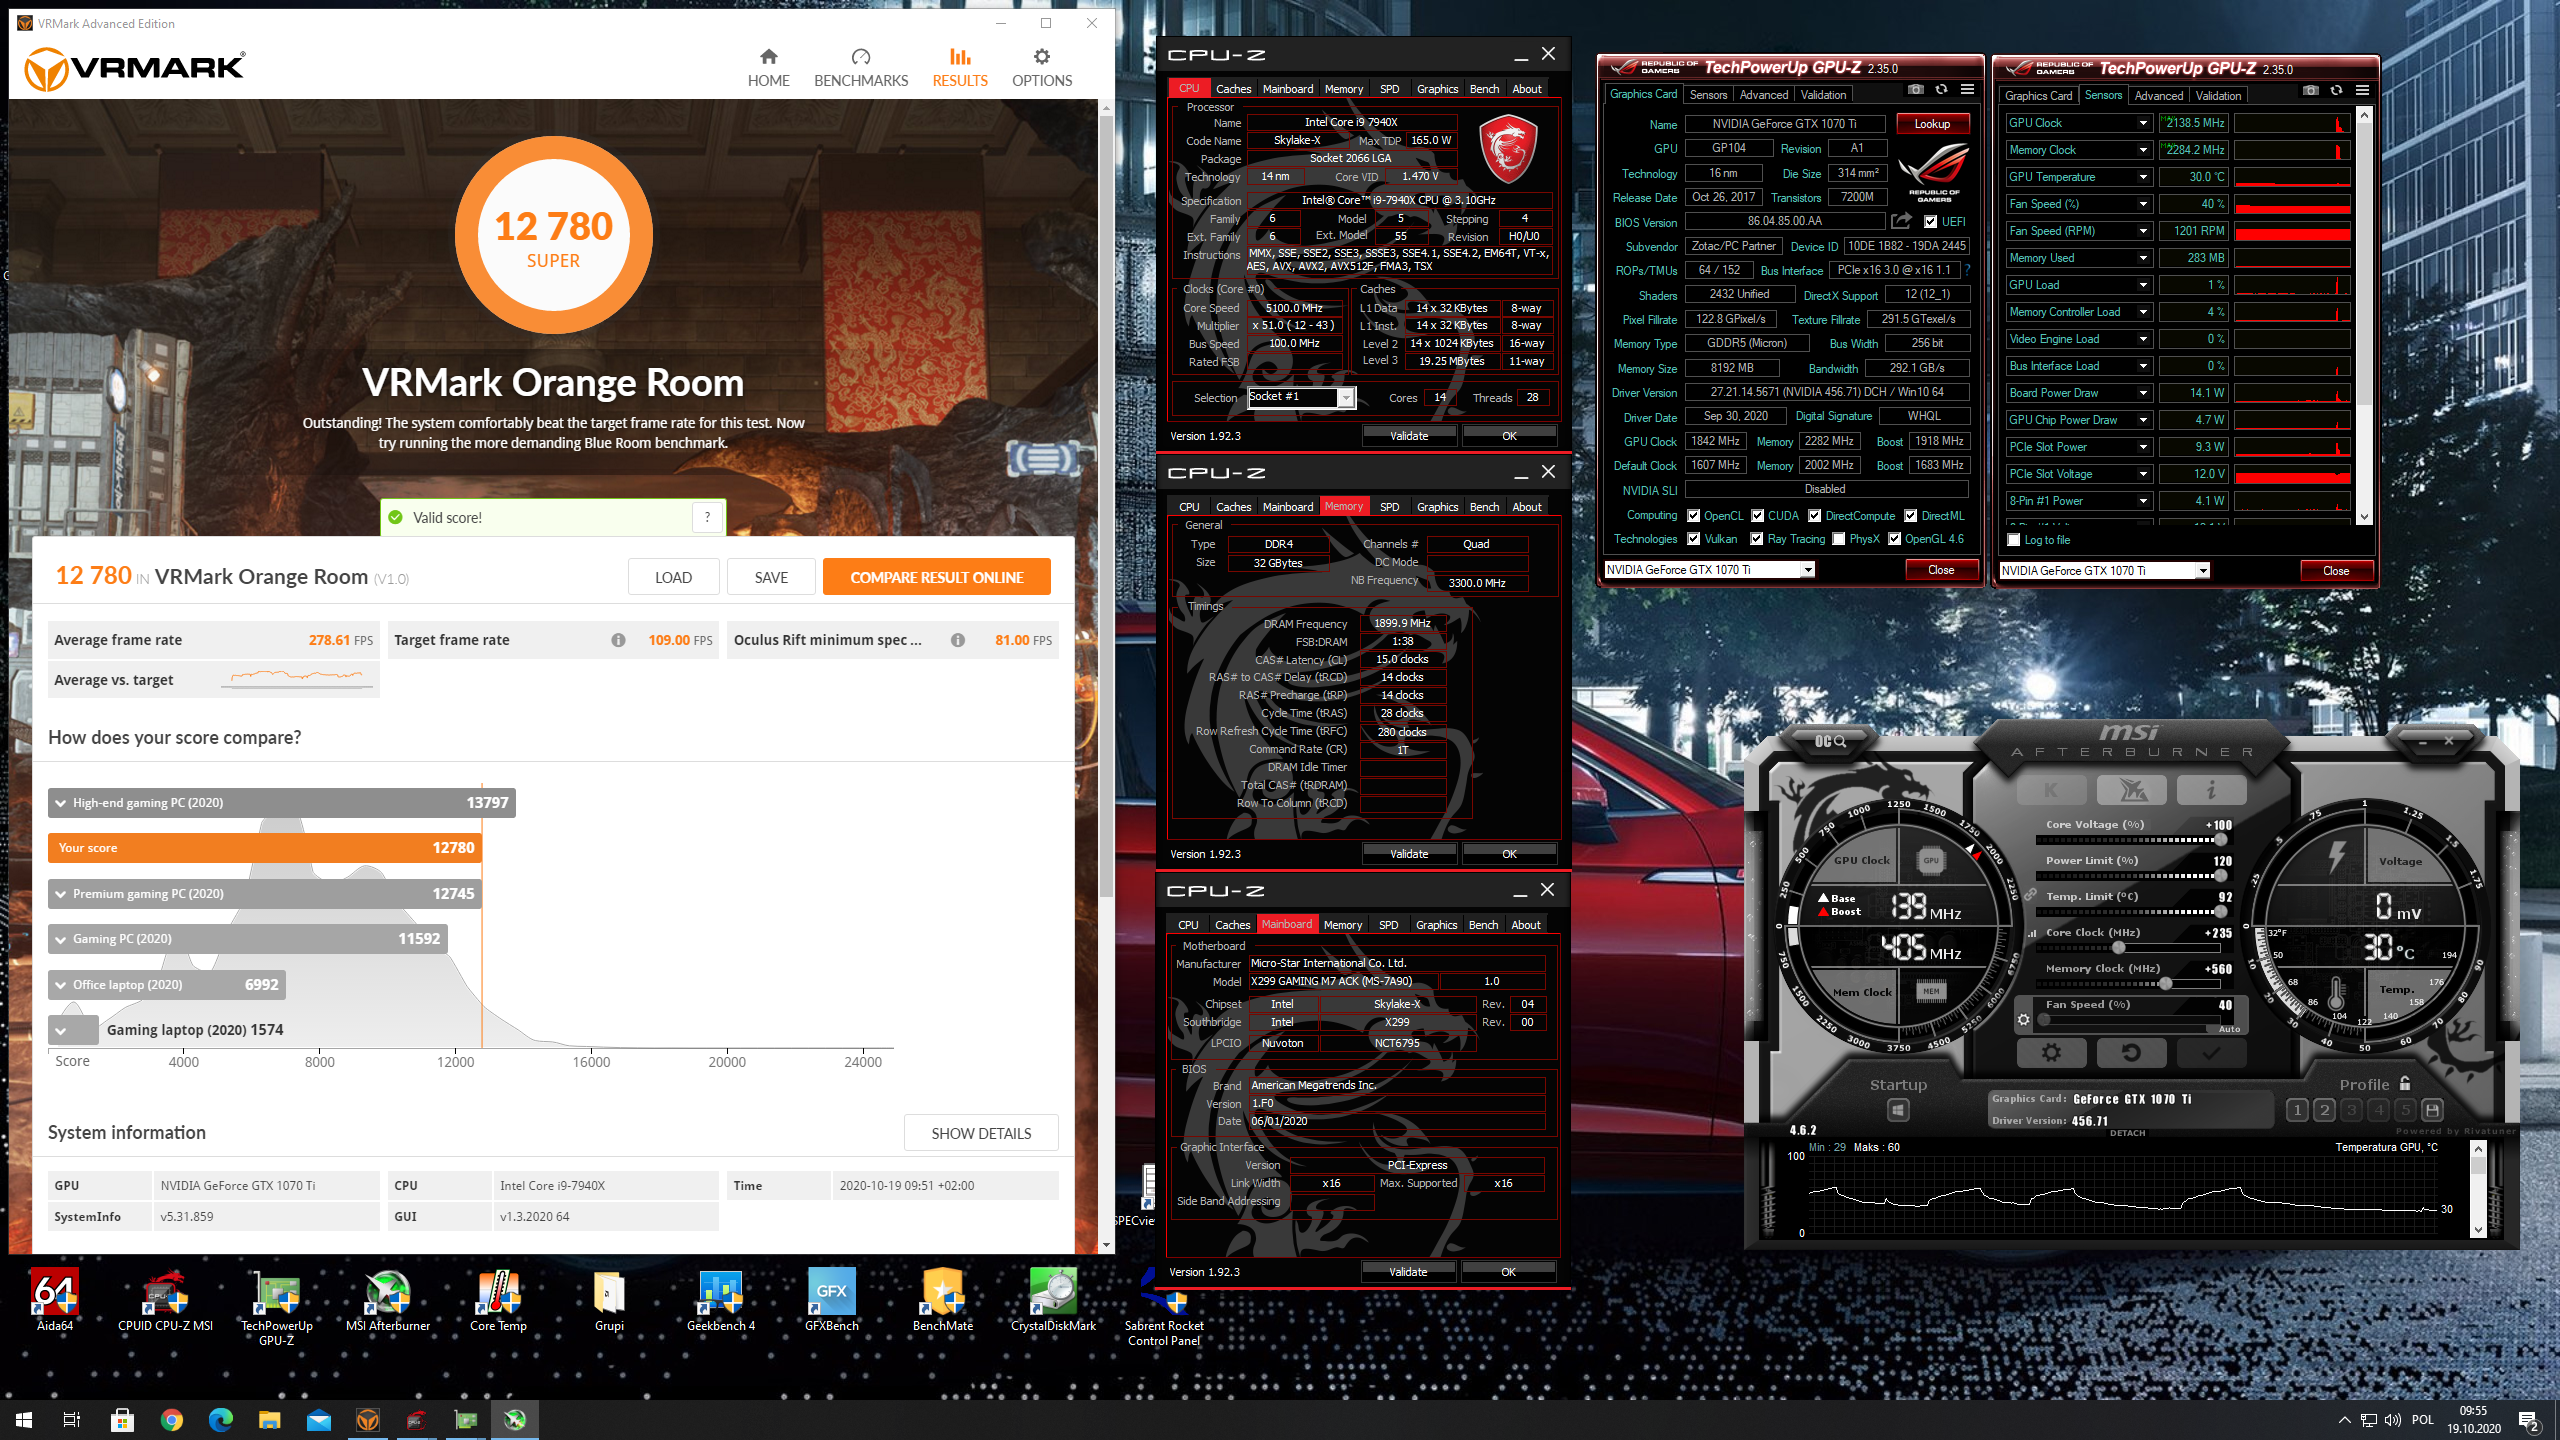This screenshot has width=2560, height=1440.
Task: Open Aida64 desktop shortcut
Action: (55, 1300)
